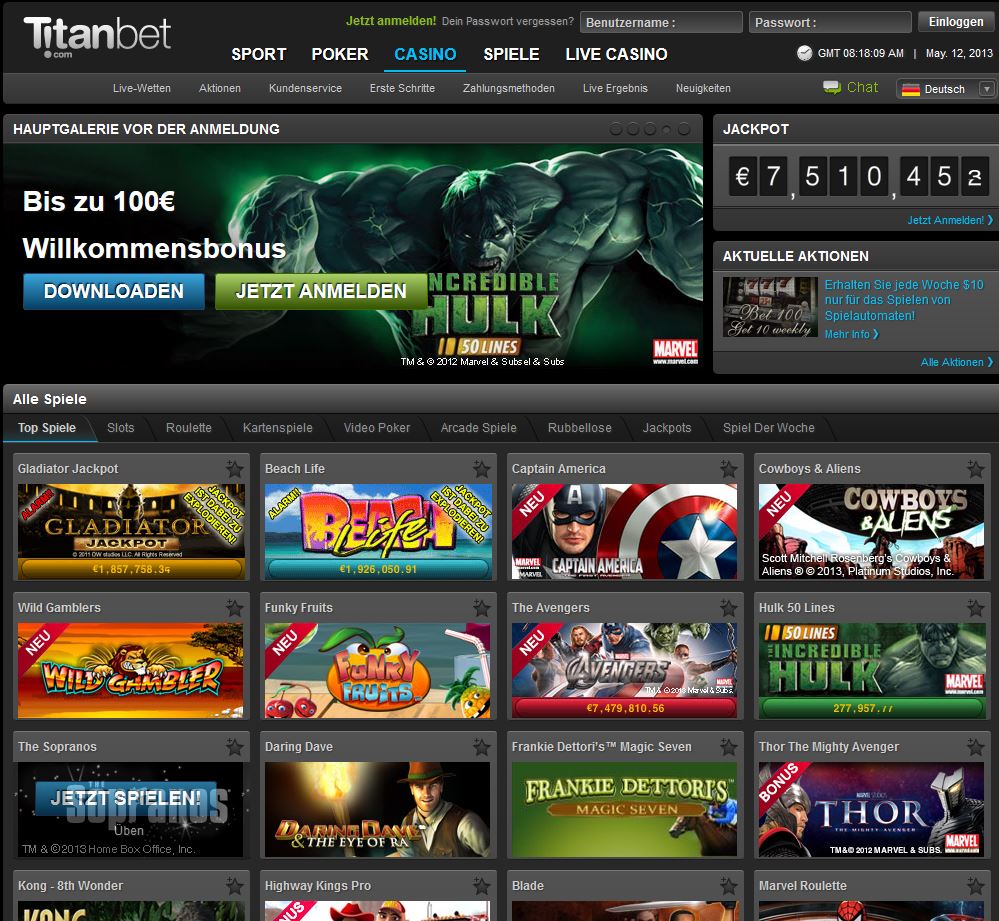Open the Video Poker tab

coord(377,428)
